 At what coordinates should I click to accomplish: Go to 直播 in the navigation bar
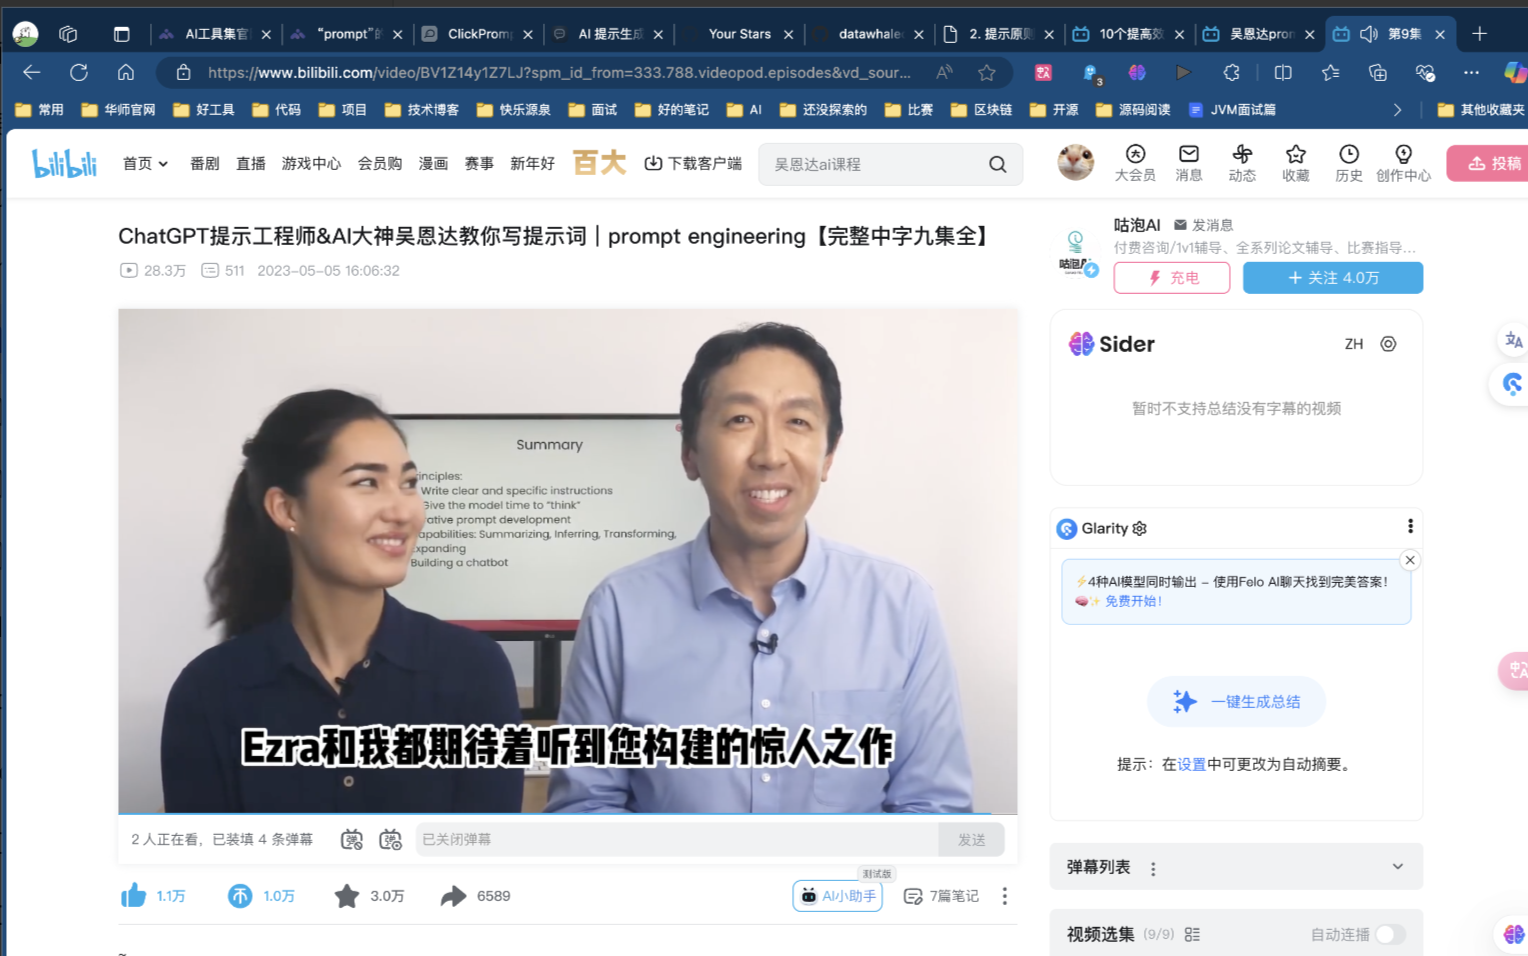[250, 163]
